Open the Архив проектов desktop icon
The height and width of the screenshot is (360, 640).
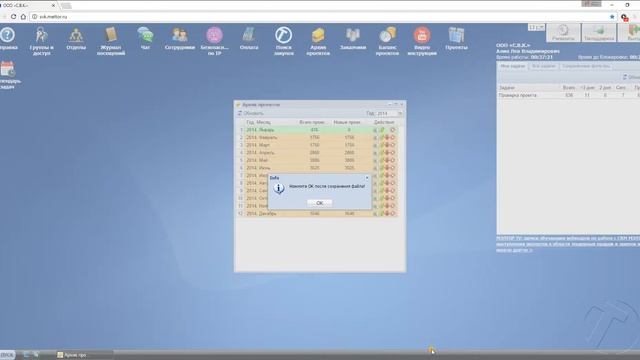[318, 41]
